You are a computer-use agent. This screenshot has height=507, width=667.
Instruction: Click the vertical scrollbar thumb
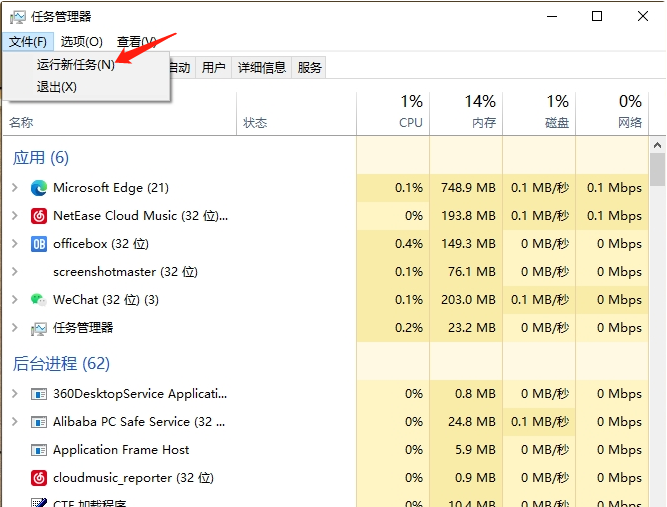658,170
